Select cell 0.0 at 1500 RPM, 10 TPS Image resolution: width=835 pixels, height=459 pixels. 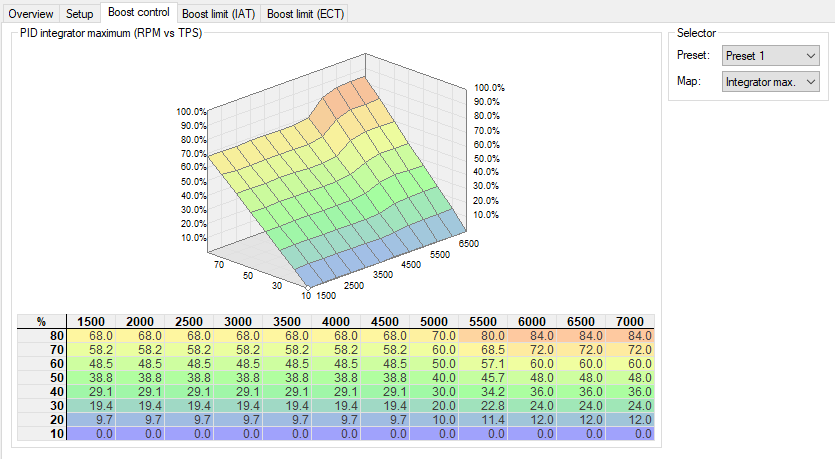coord(91,433)
